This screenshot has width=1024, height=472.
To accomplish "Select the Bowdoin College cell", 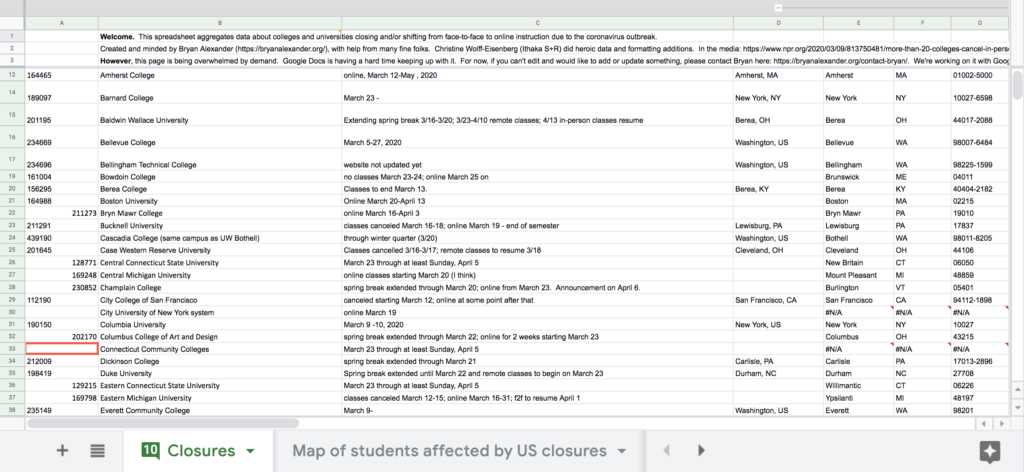I will [x=219, y=177].
